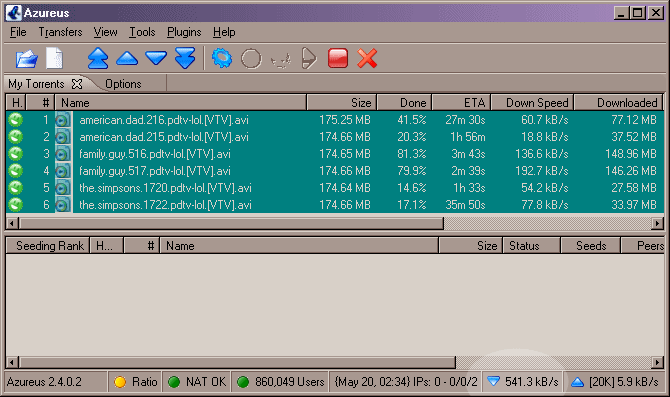This screenshot has width=670, height=397.
Task: Click the grey circle toolbar icon
Action: tap(251, 59)
